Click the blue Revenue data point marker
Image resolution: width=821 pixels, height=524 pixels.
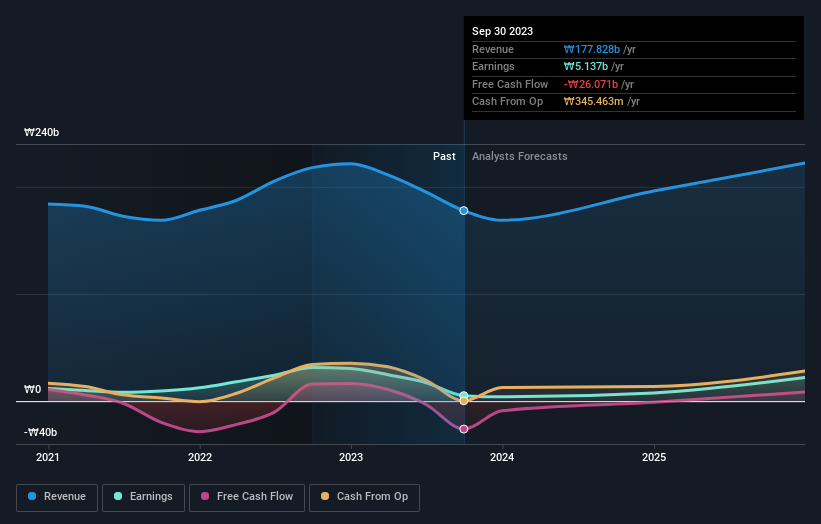464,210
